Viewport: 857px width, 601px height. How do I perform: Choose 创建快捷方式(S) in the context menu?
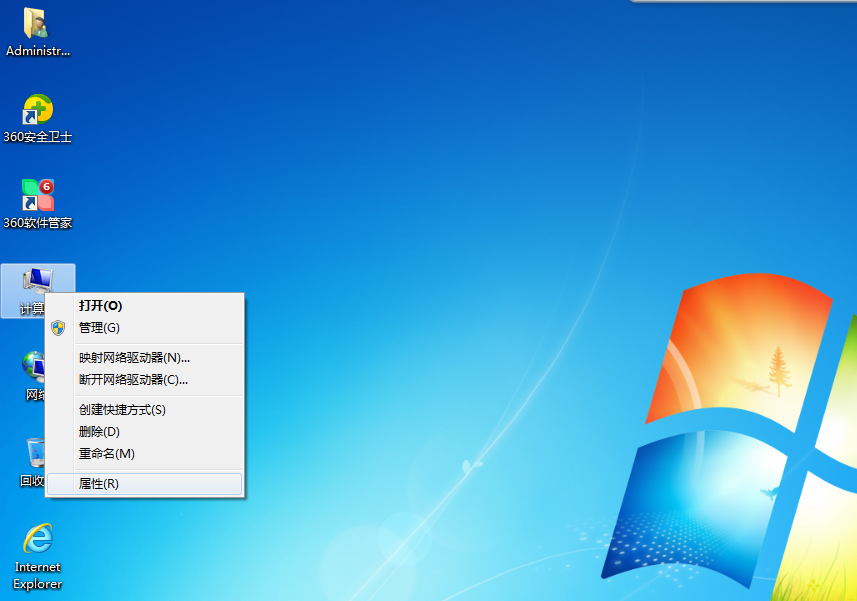click(145, 410)
